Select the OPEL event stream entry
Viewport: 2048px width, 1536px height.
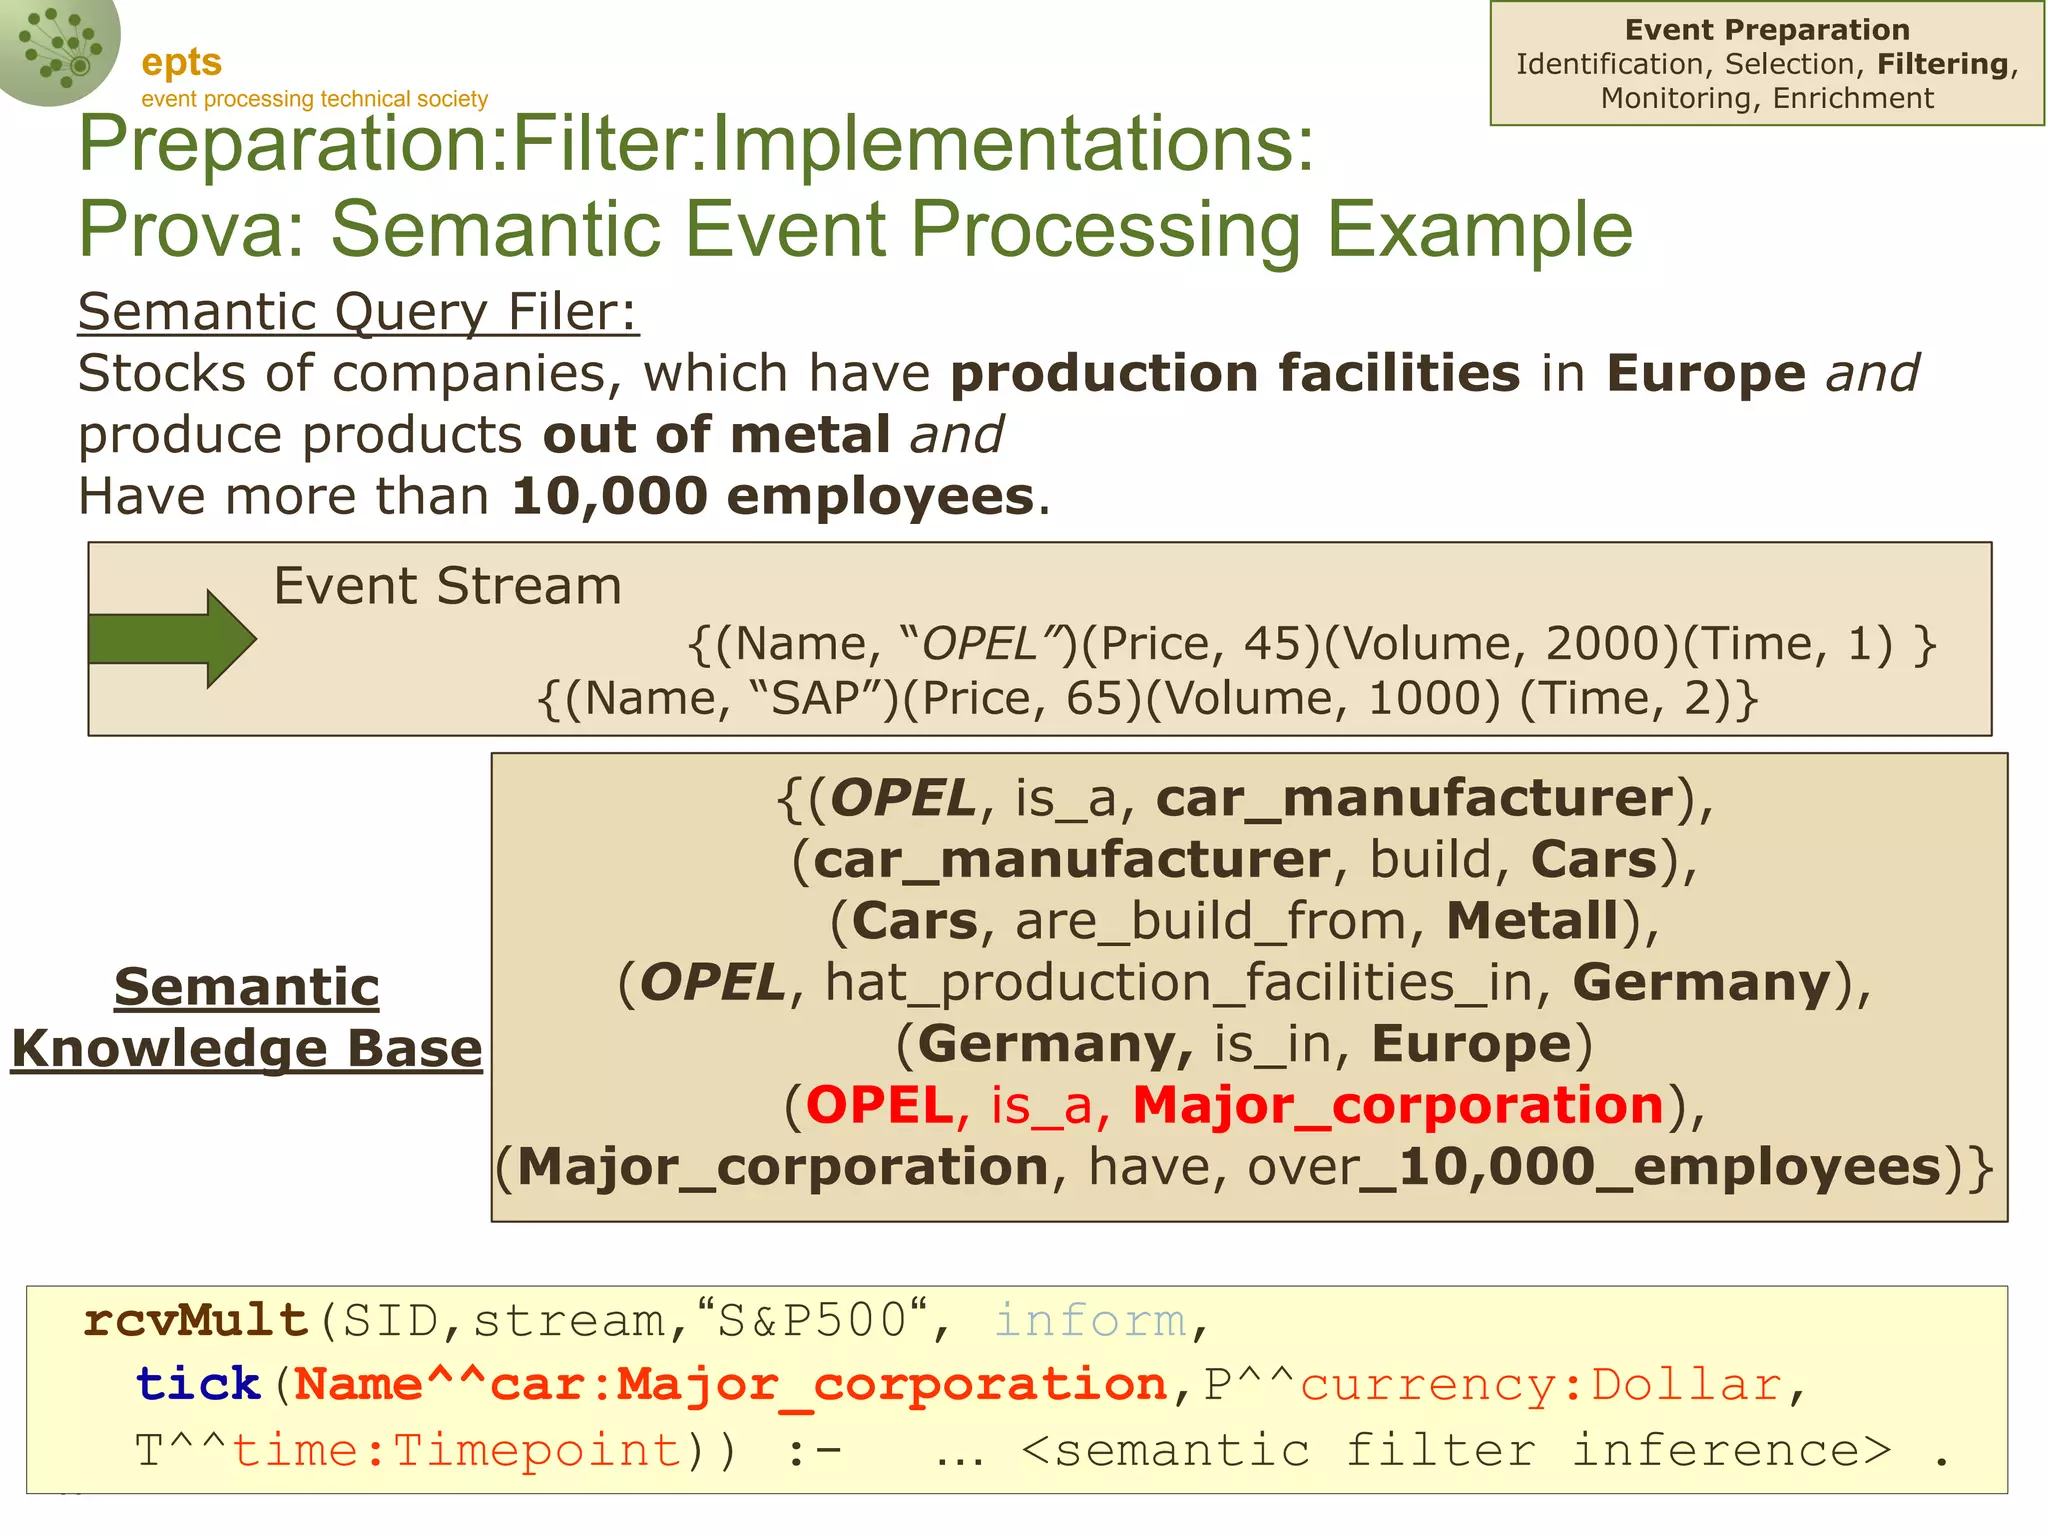coord(1311,644)
